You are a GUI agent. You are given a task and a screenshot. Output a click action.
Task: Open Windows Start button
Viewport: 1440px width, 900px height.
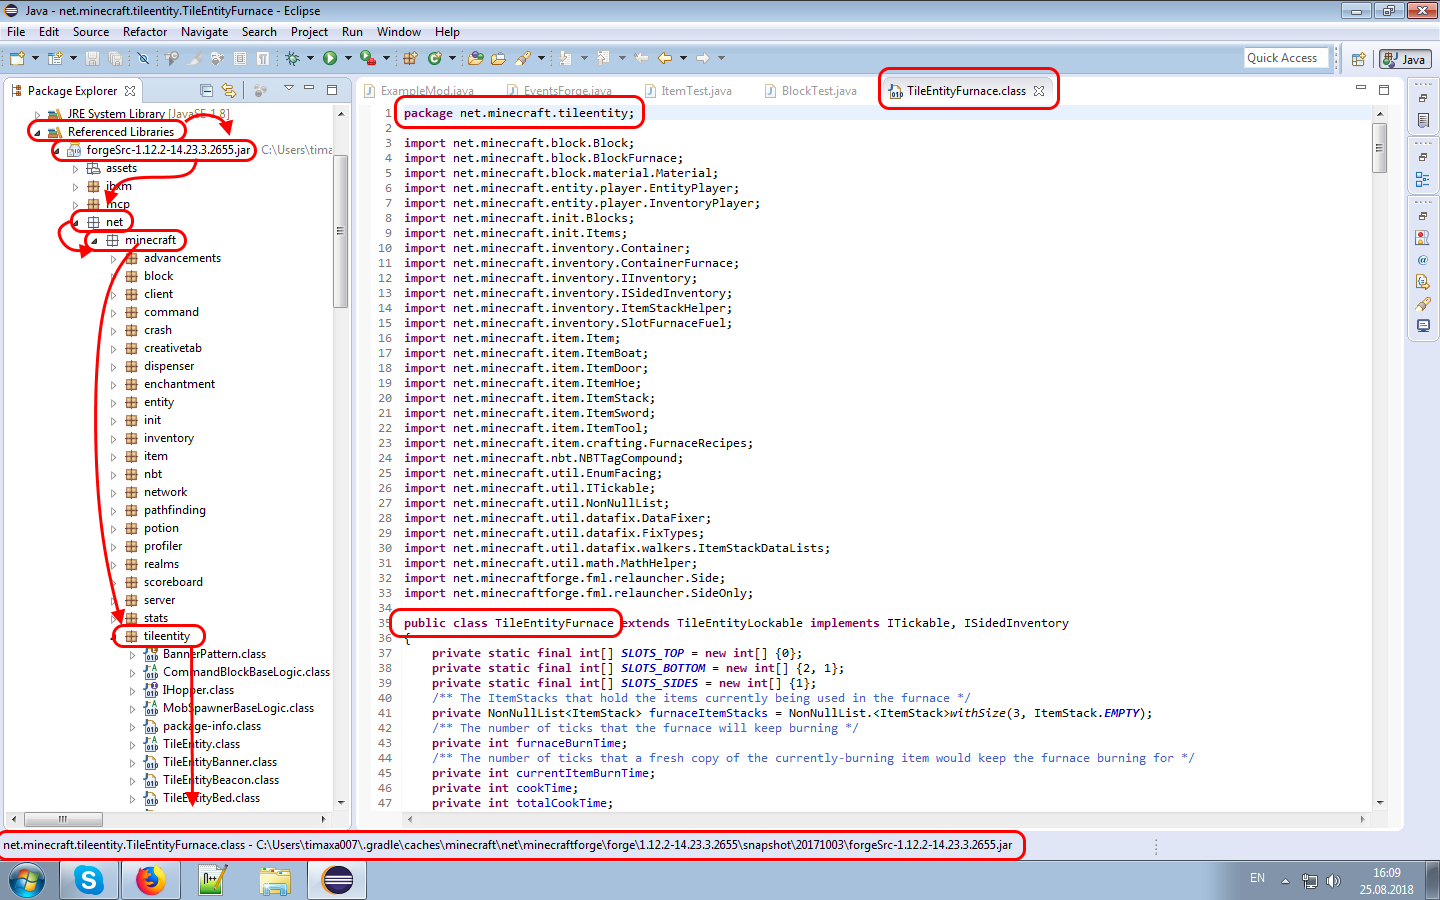point(26,881)
